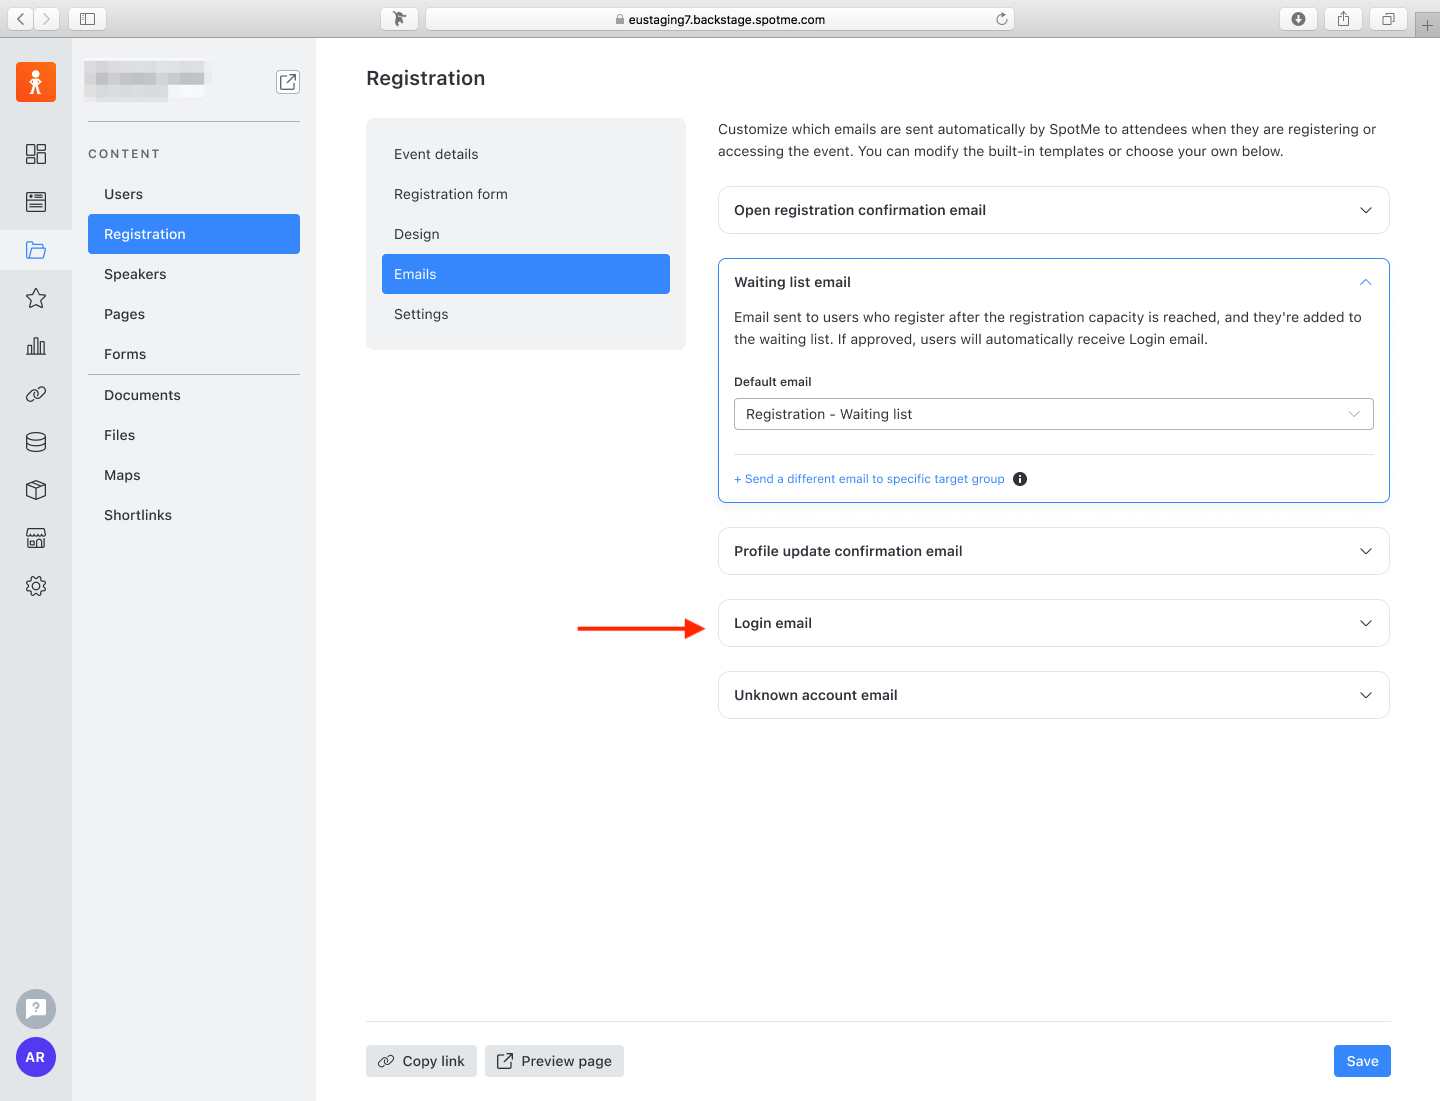Open the help chat bubble icon

pyautogui.click(x=36, y=1009)
